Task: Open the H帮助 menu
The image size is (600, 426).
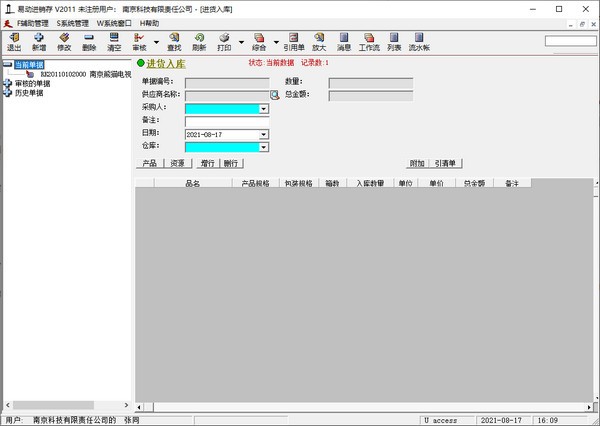Action: 149,22
